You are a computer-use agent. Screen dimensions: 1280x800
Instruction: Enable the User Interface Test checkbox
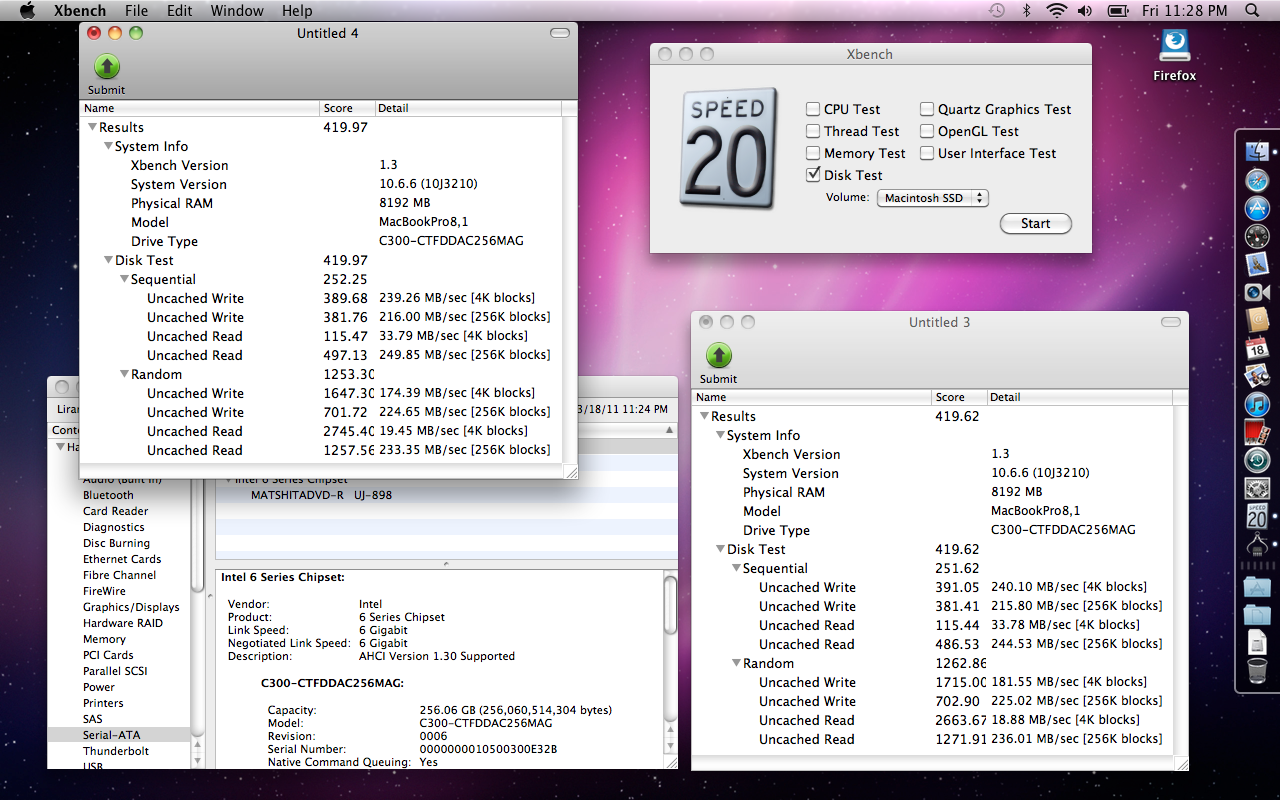point(927,153)
